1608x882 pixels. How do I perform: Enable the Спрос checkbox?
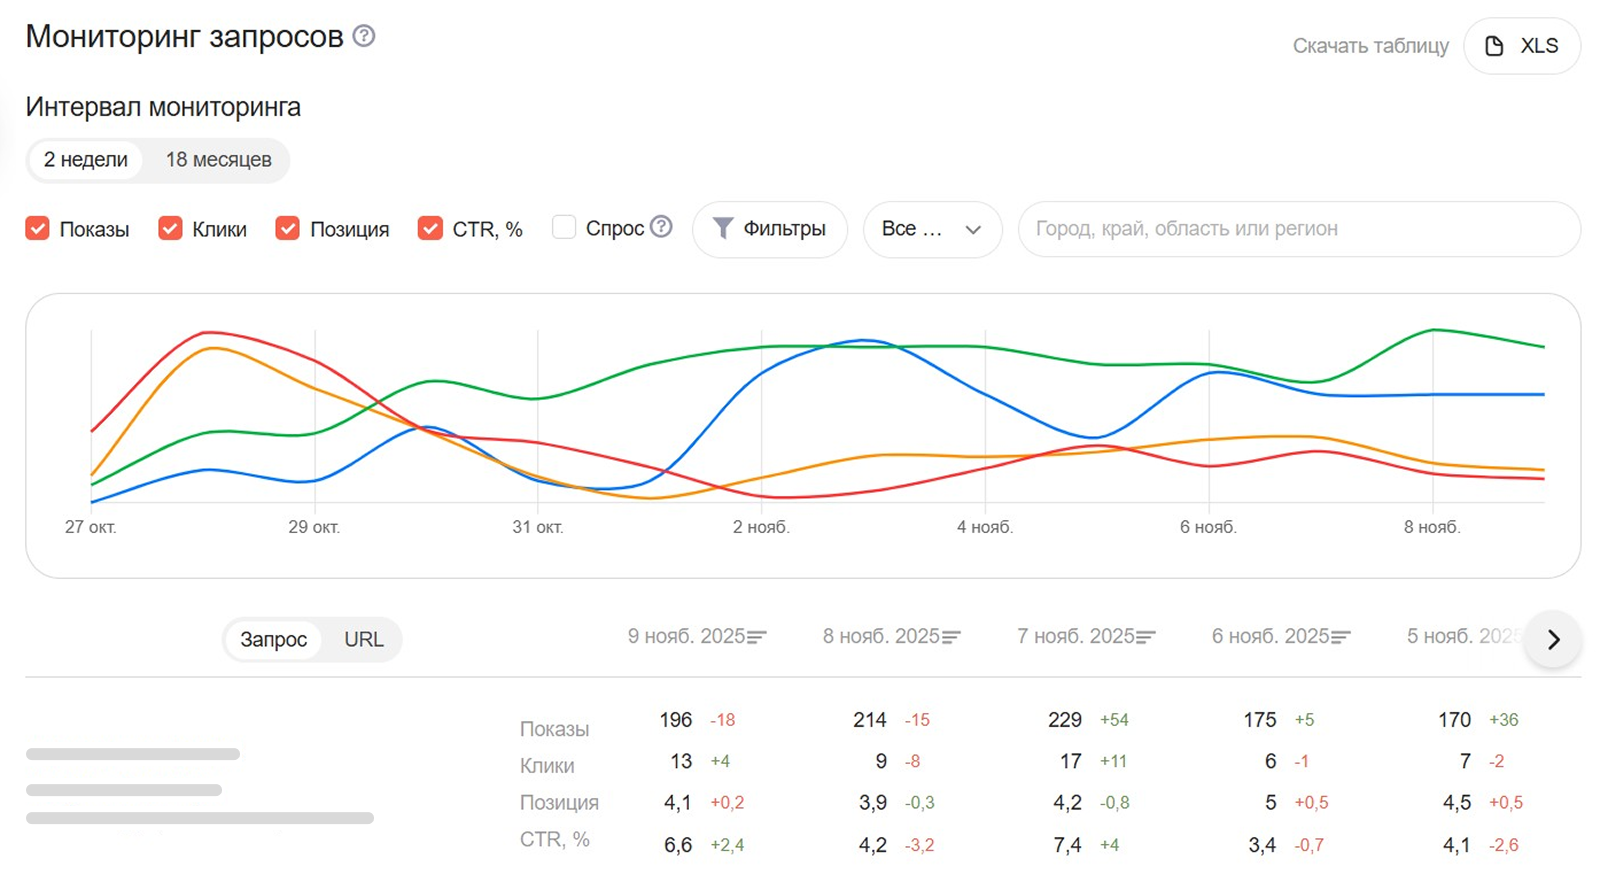(x=564, y=228)
